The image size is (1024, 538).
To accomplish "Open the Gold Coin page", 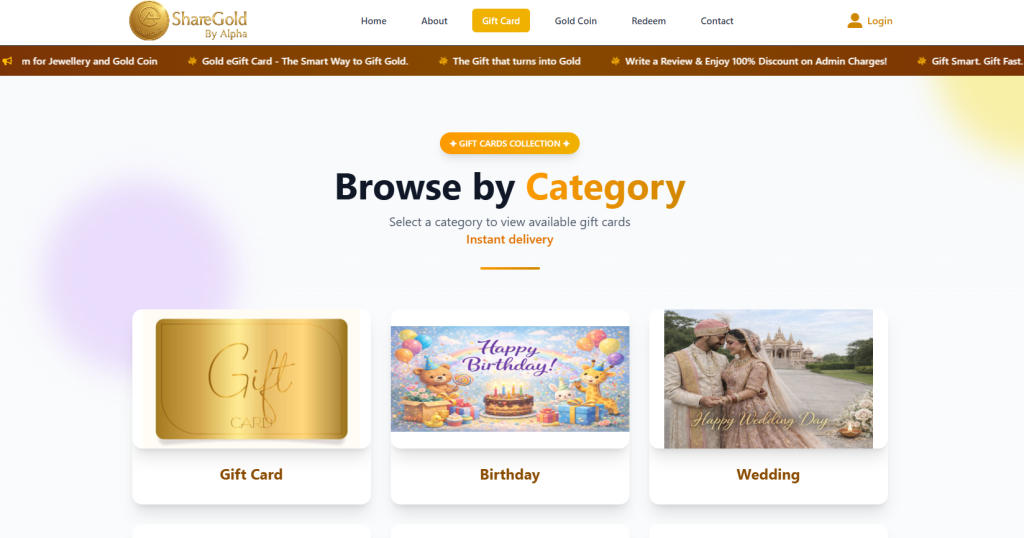I will [x=575, y=21].
